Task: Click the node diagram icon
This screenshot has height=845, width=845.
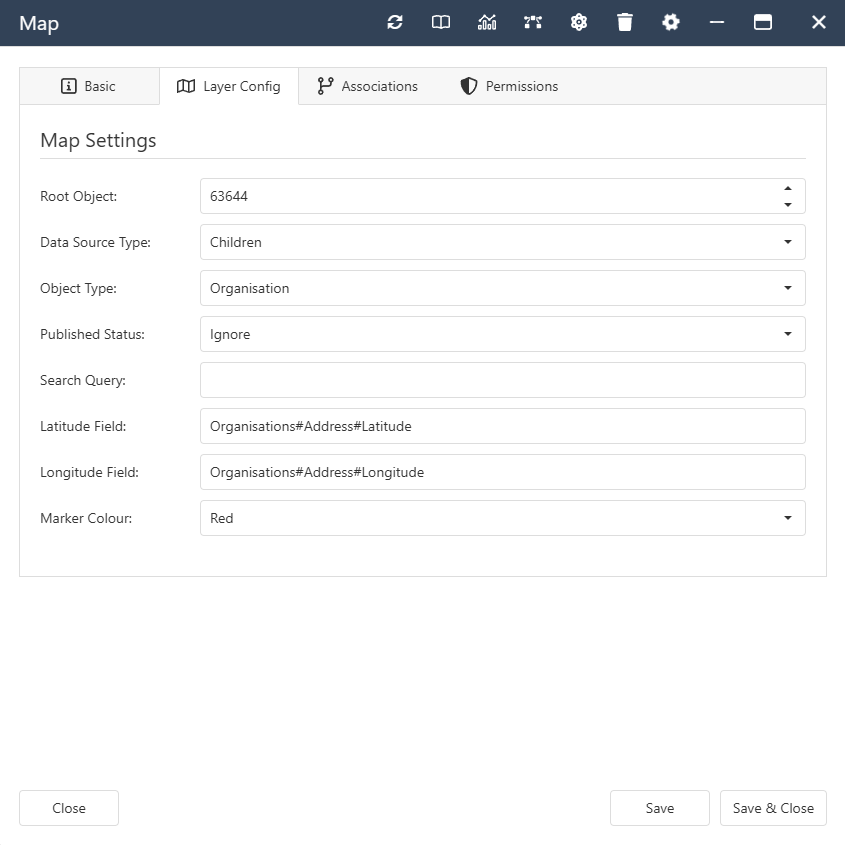Action: pyautogui.click(x=533, y=22)
